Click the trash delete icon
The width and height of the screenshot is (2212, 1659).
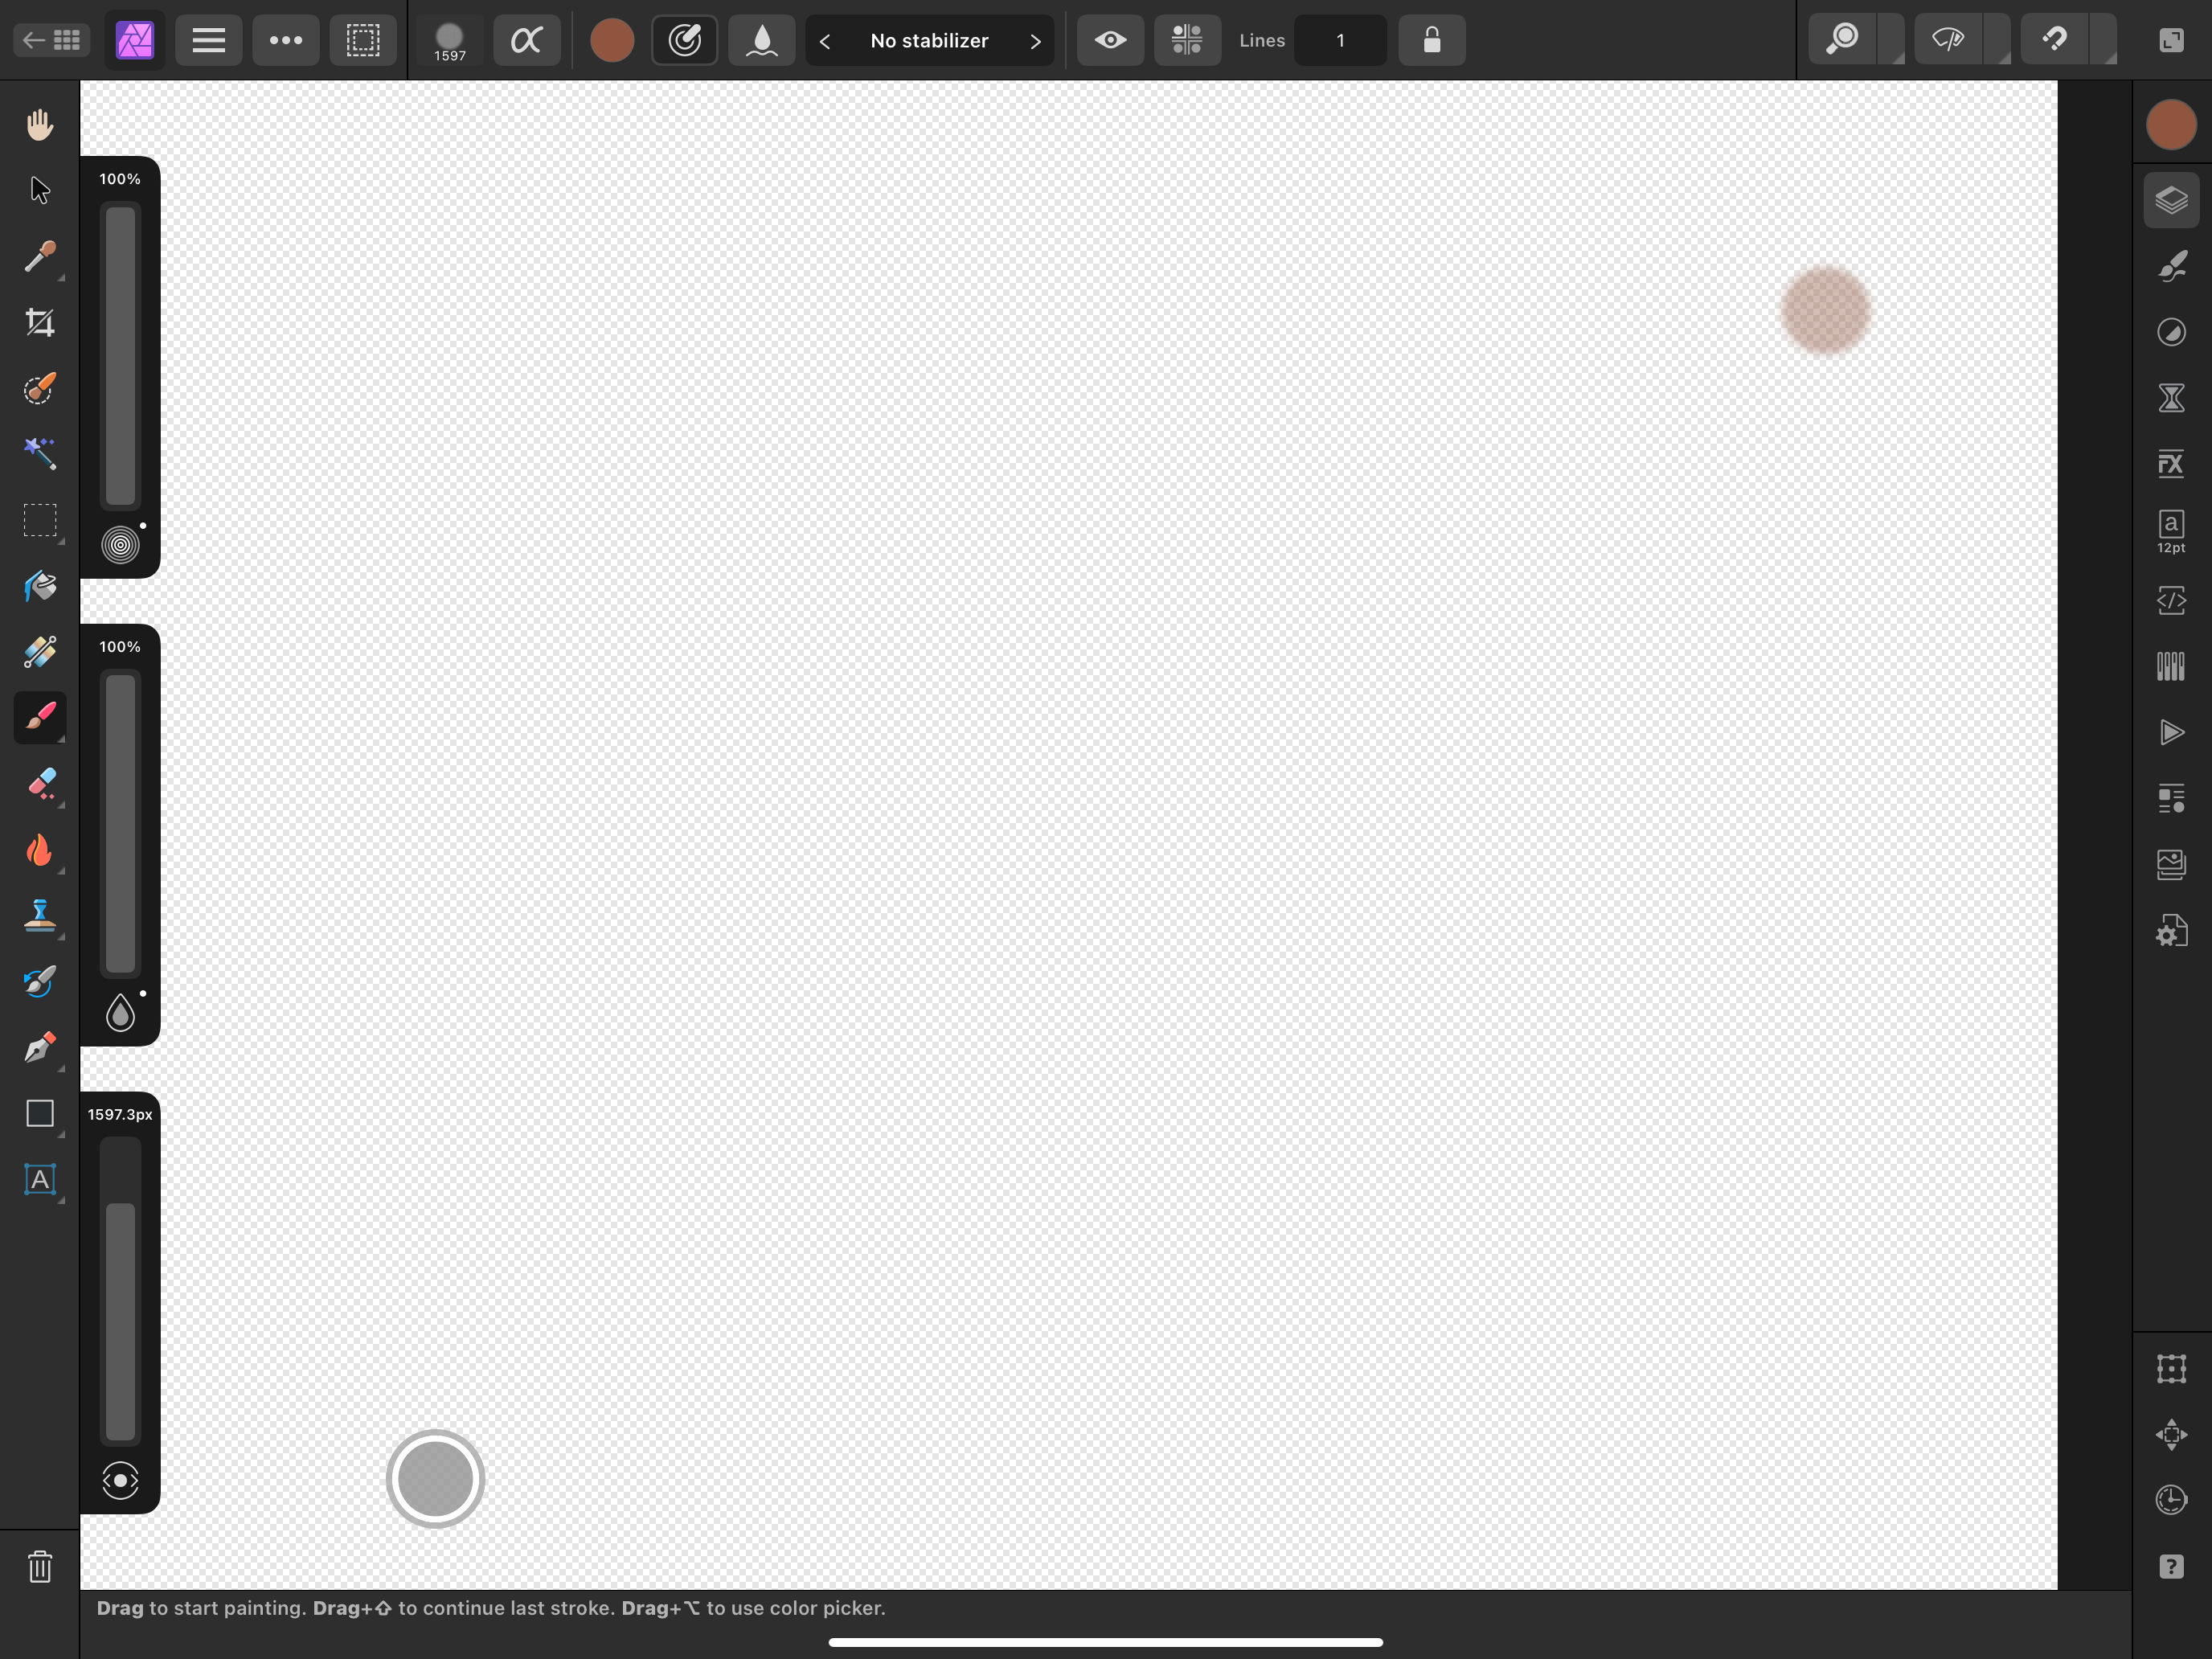[x=40, y=1566]
